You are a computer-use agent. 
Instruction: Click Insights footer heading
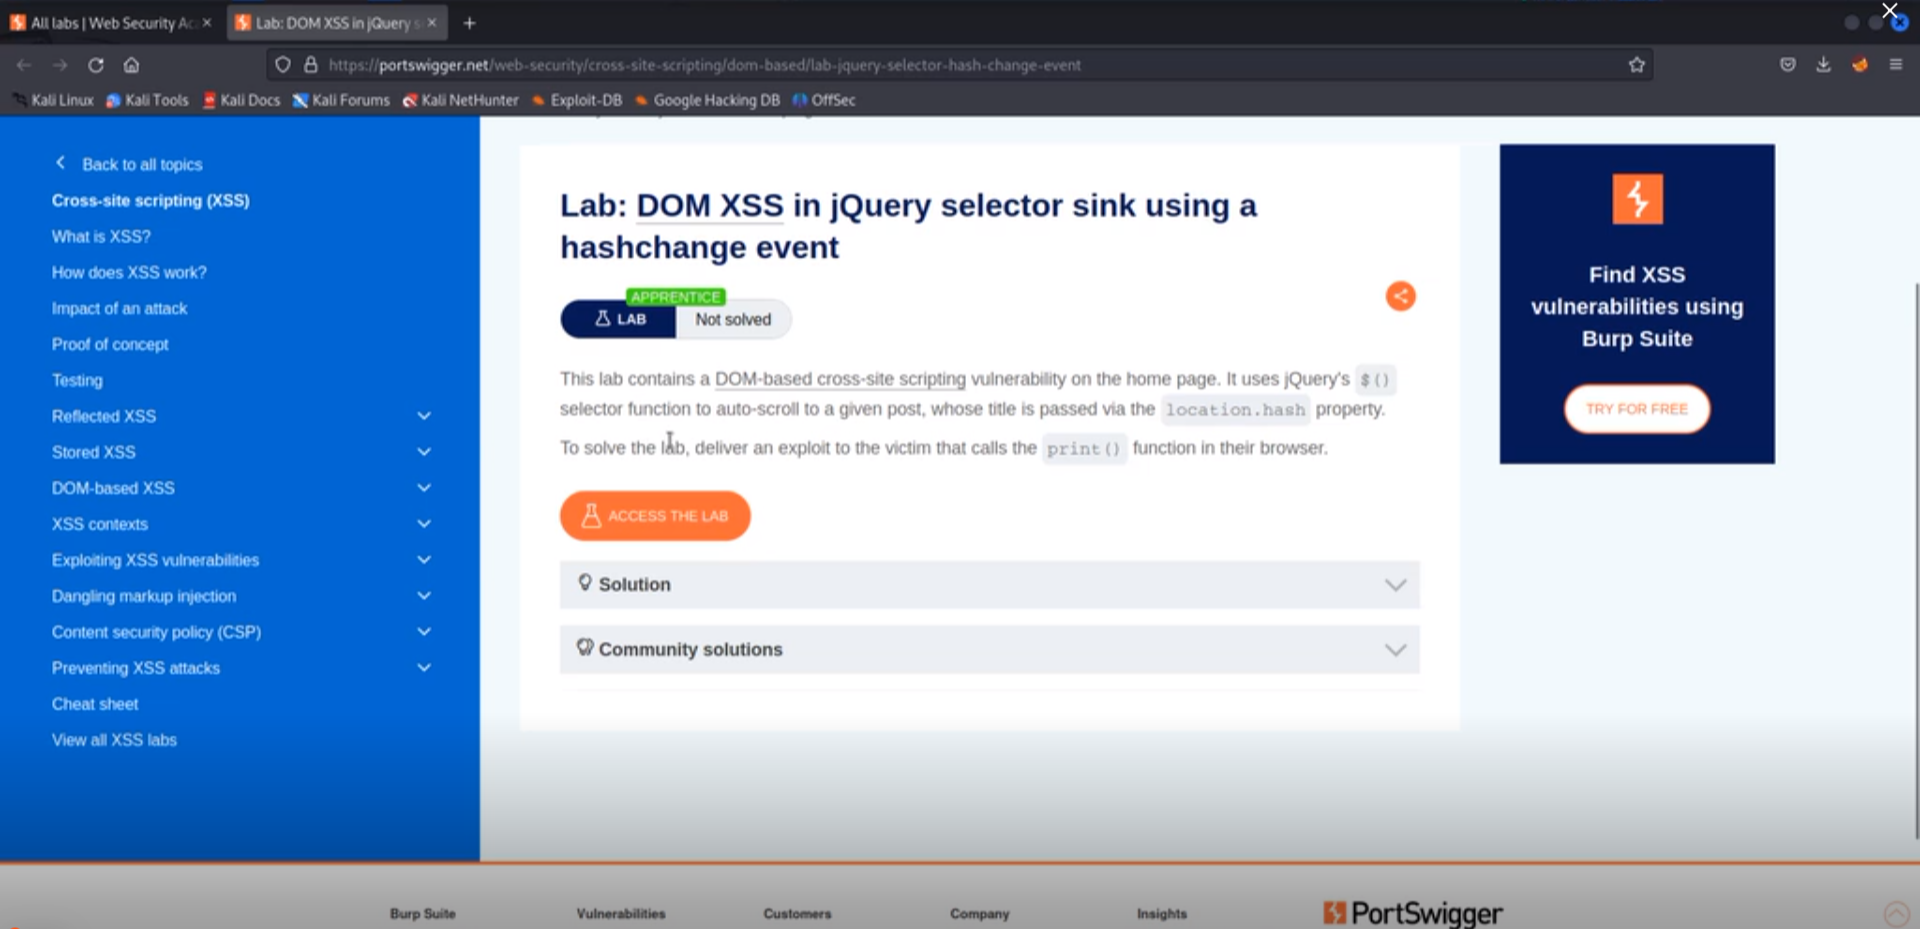[x=1162, y=913]
